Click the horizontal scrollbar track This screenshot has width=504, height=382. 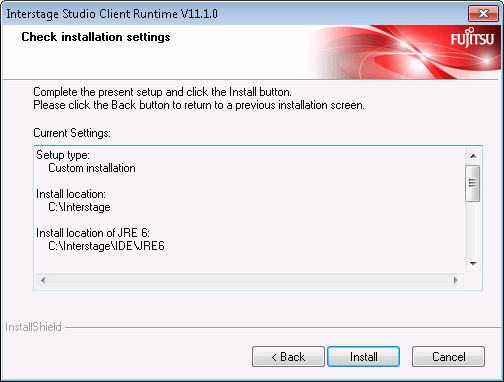249,280
